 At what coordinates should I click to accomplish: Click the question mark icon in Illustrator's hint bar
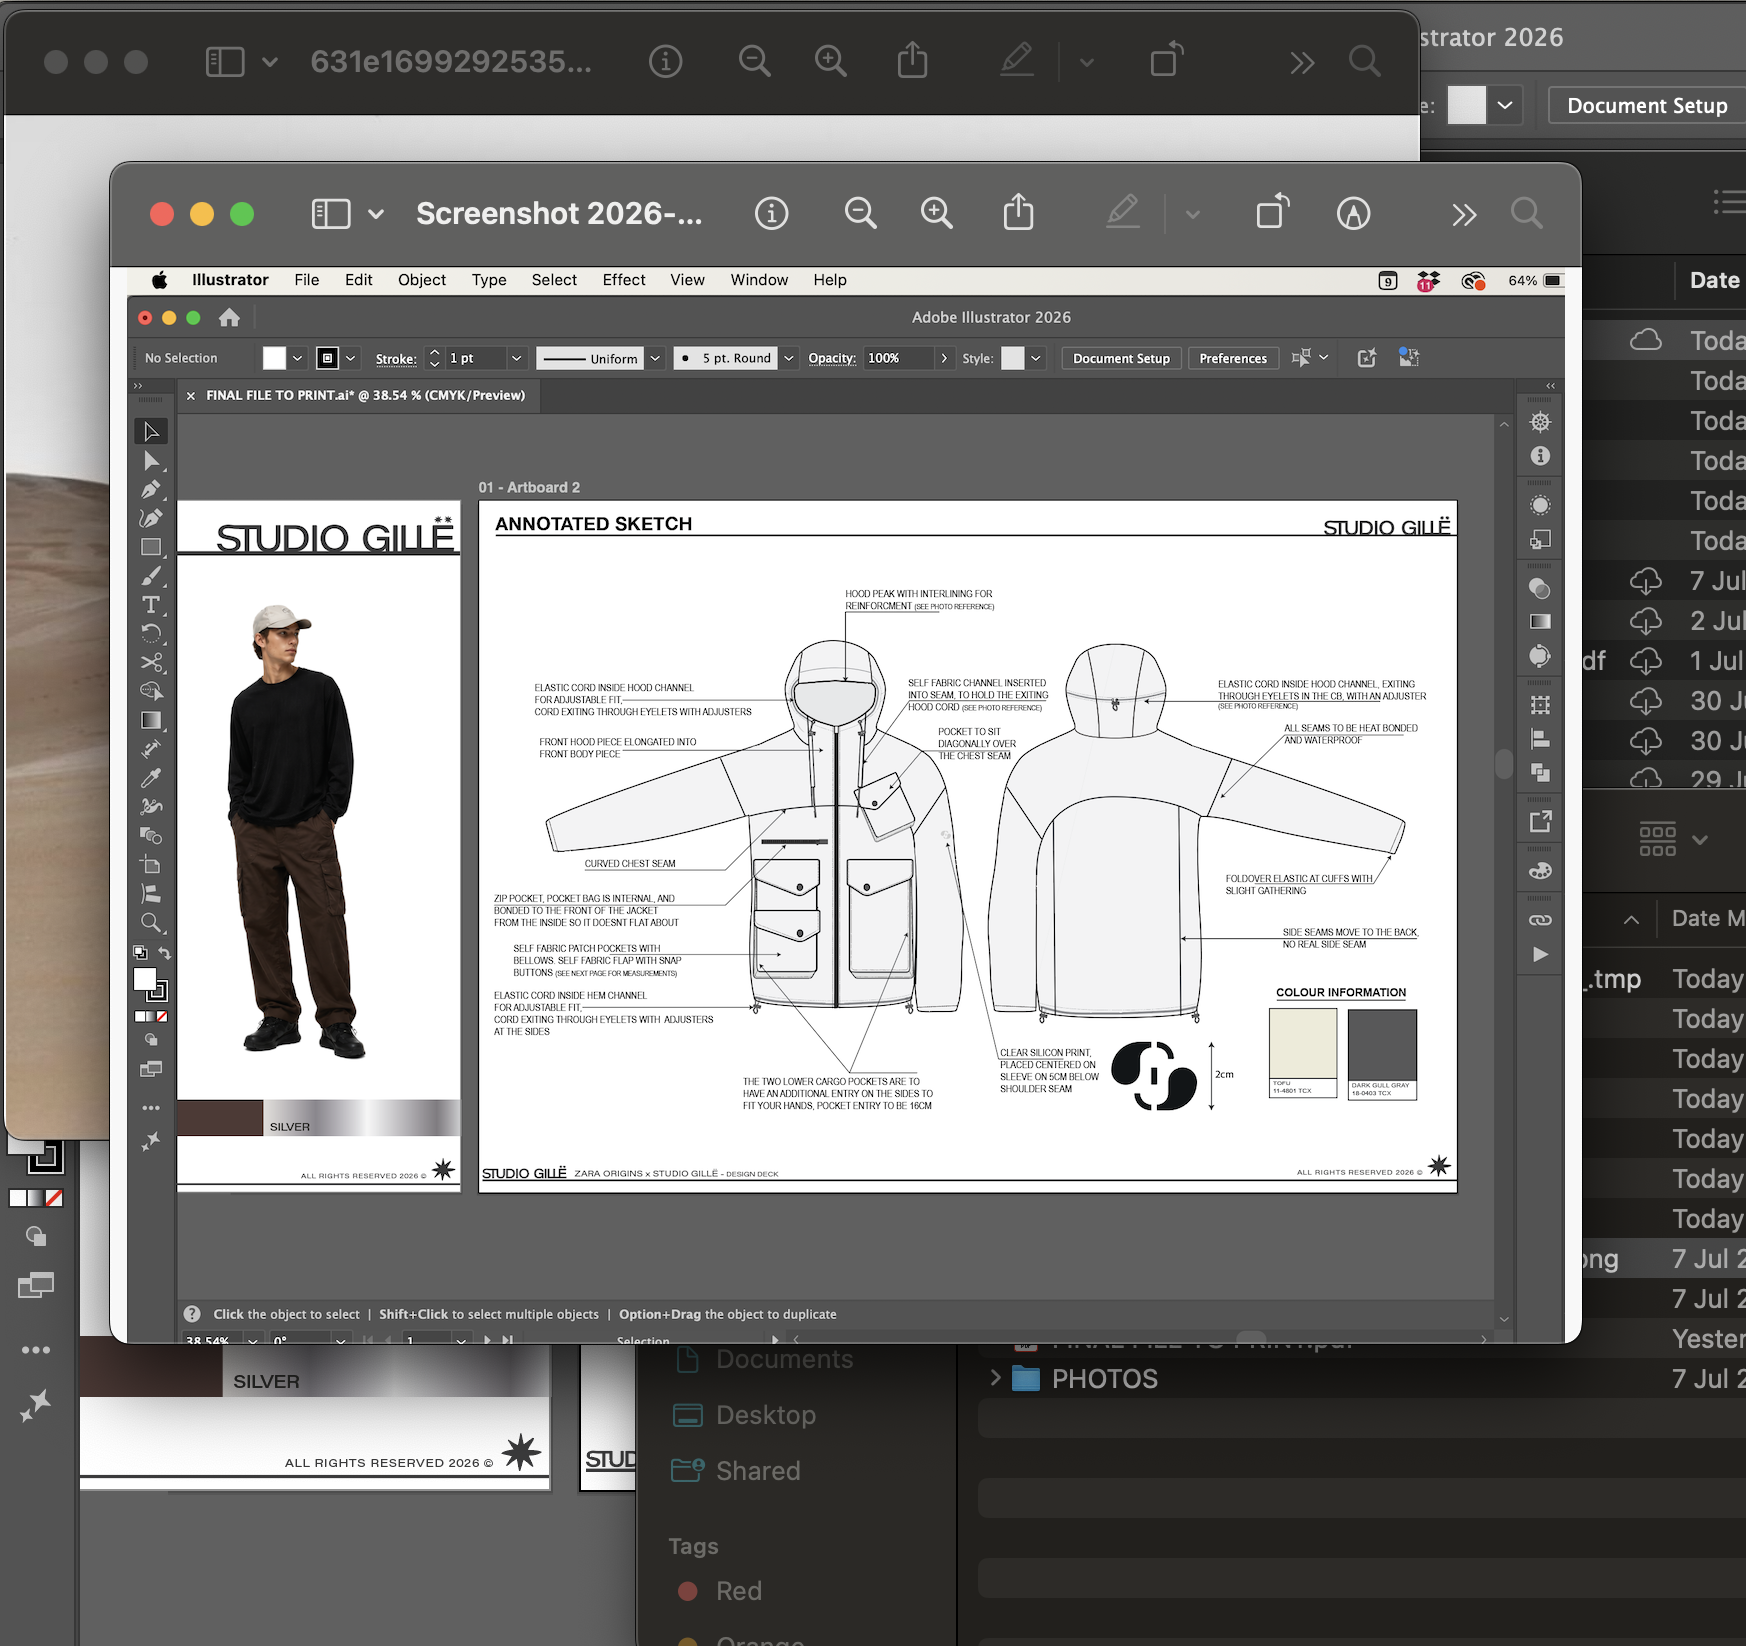coord(192,1314)
